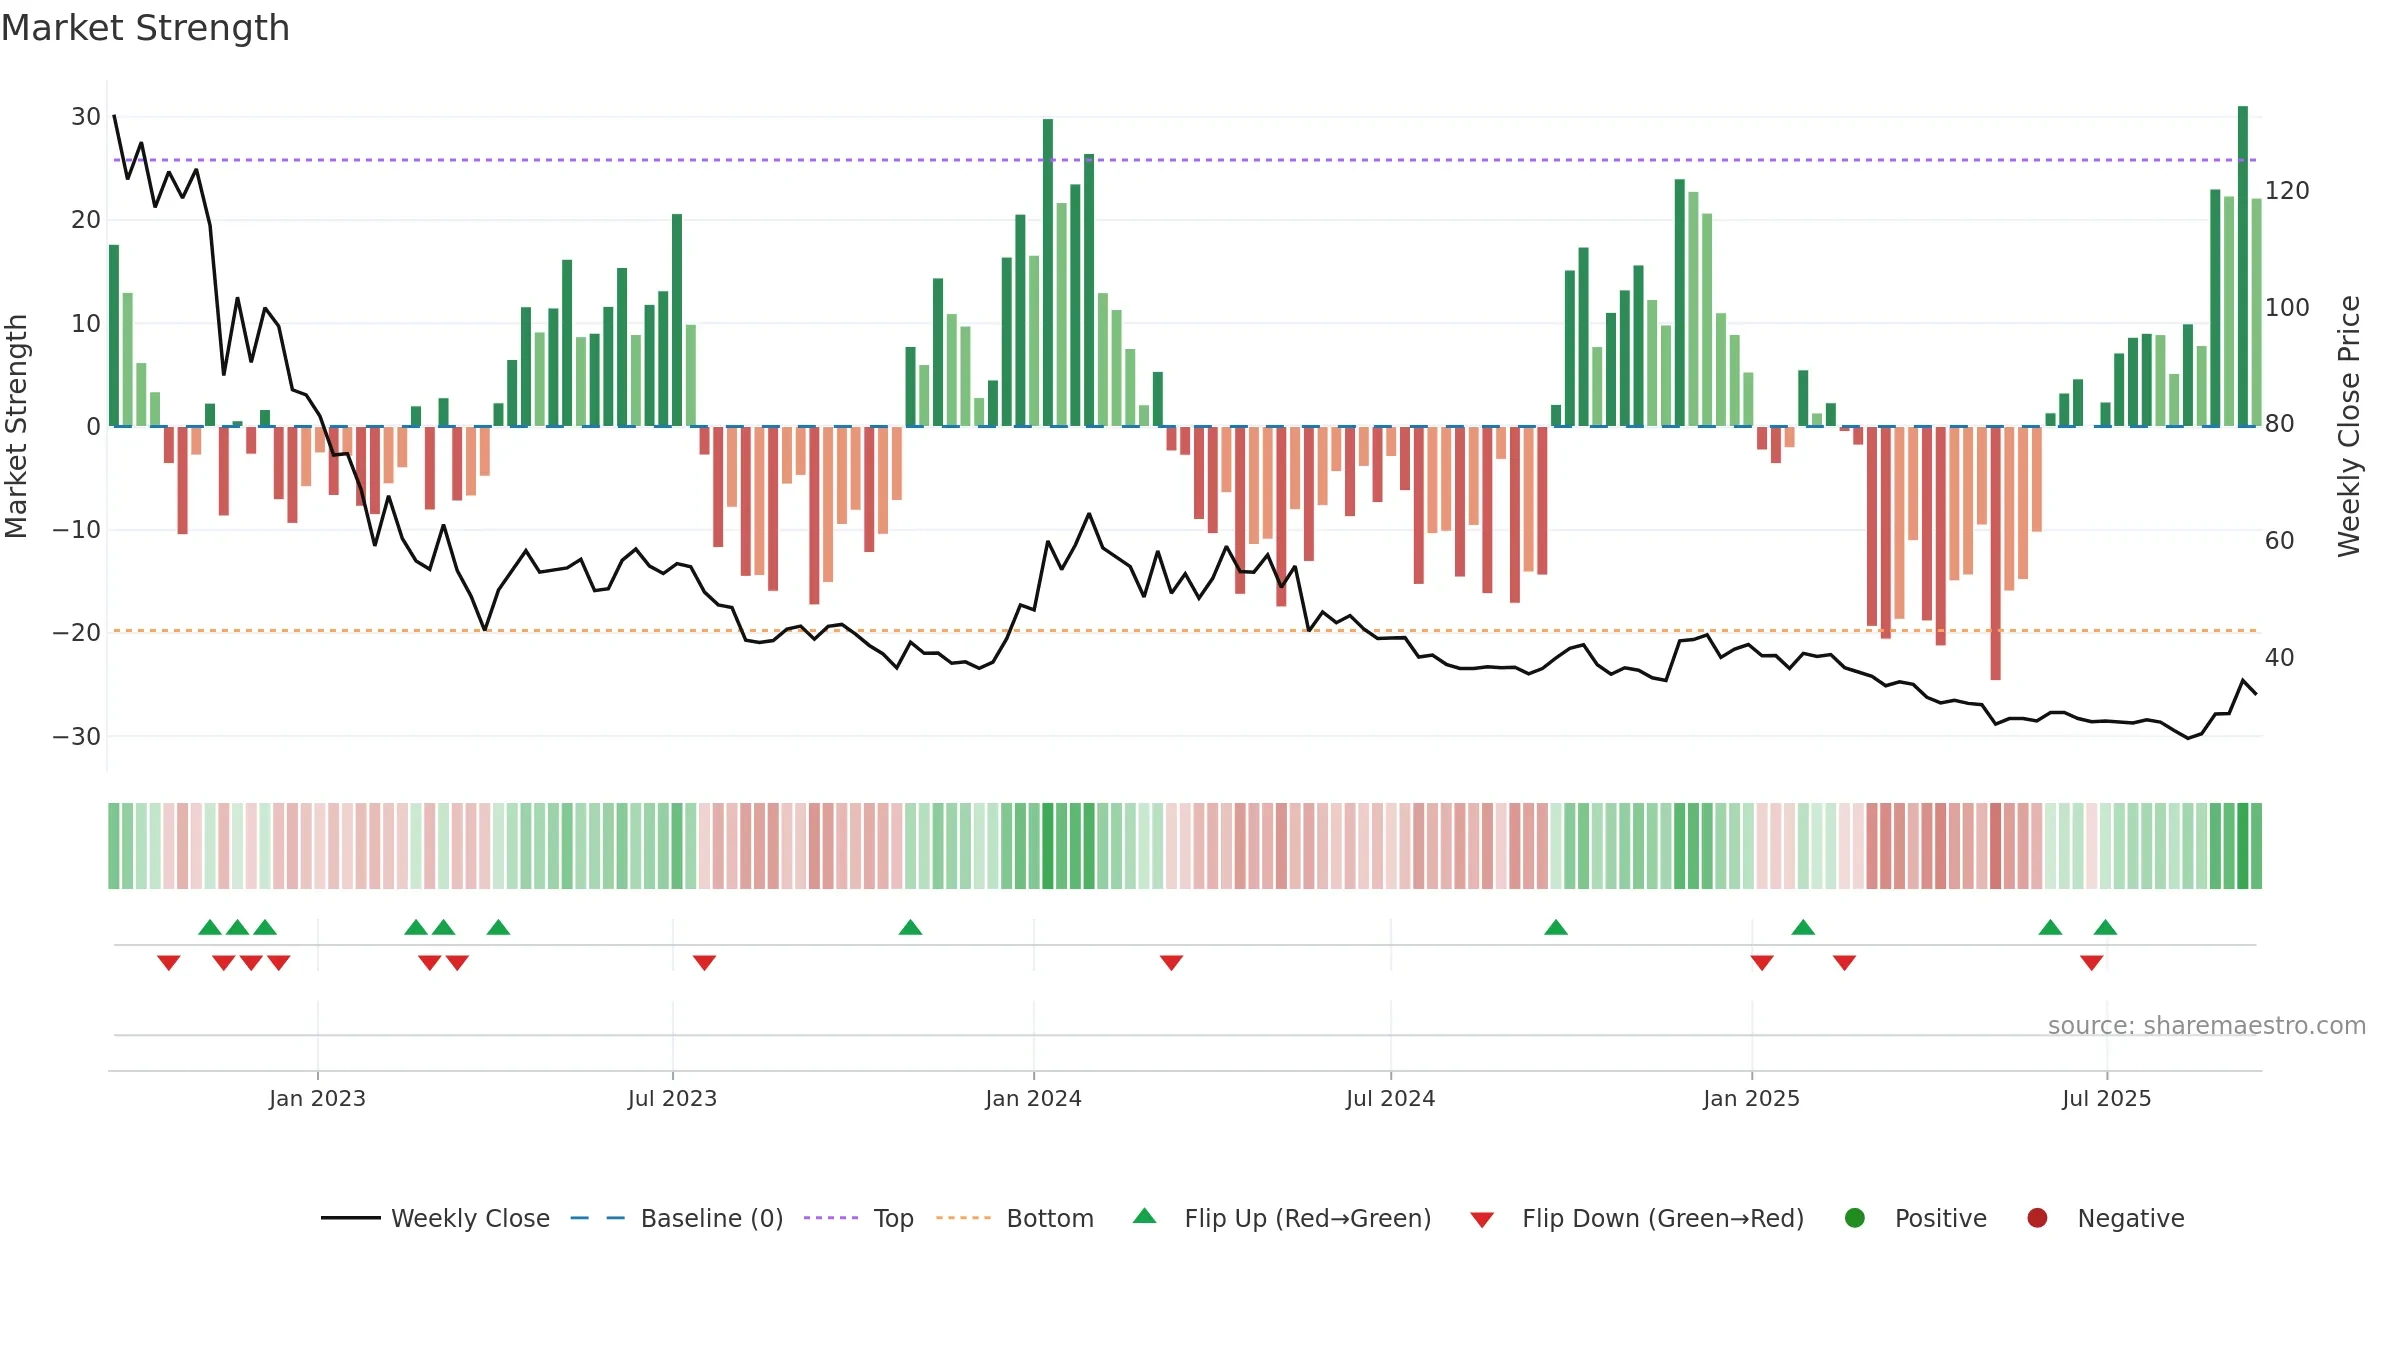The height and width of the screenshot is (1350, 2400).
Task: Click the Jul 2024 axis label
Action: pyautogui.click(x=1390, y=1099)
